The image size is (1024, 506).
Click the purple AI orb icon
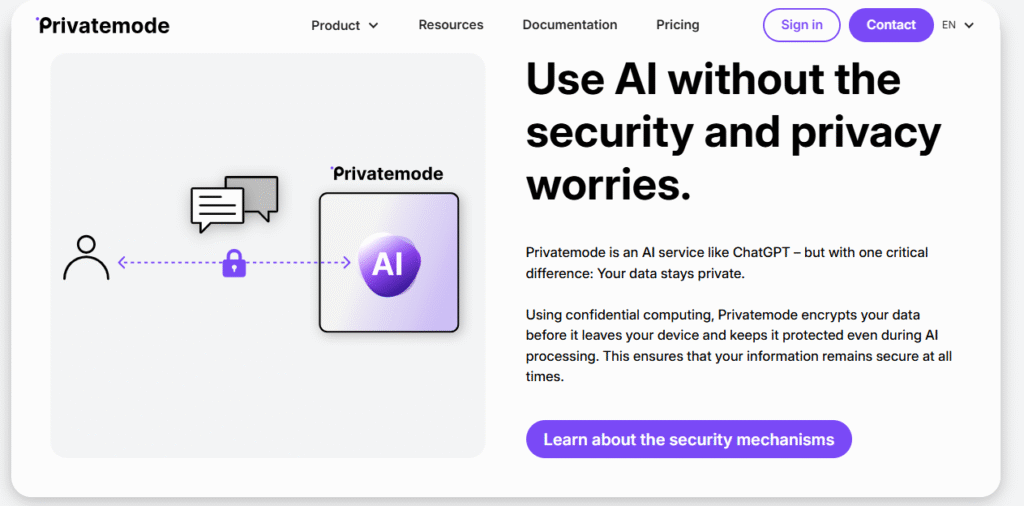387,264
